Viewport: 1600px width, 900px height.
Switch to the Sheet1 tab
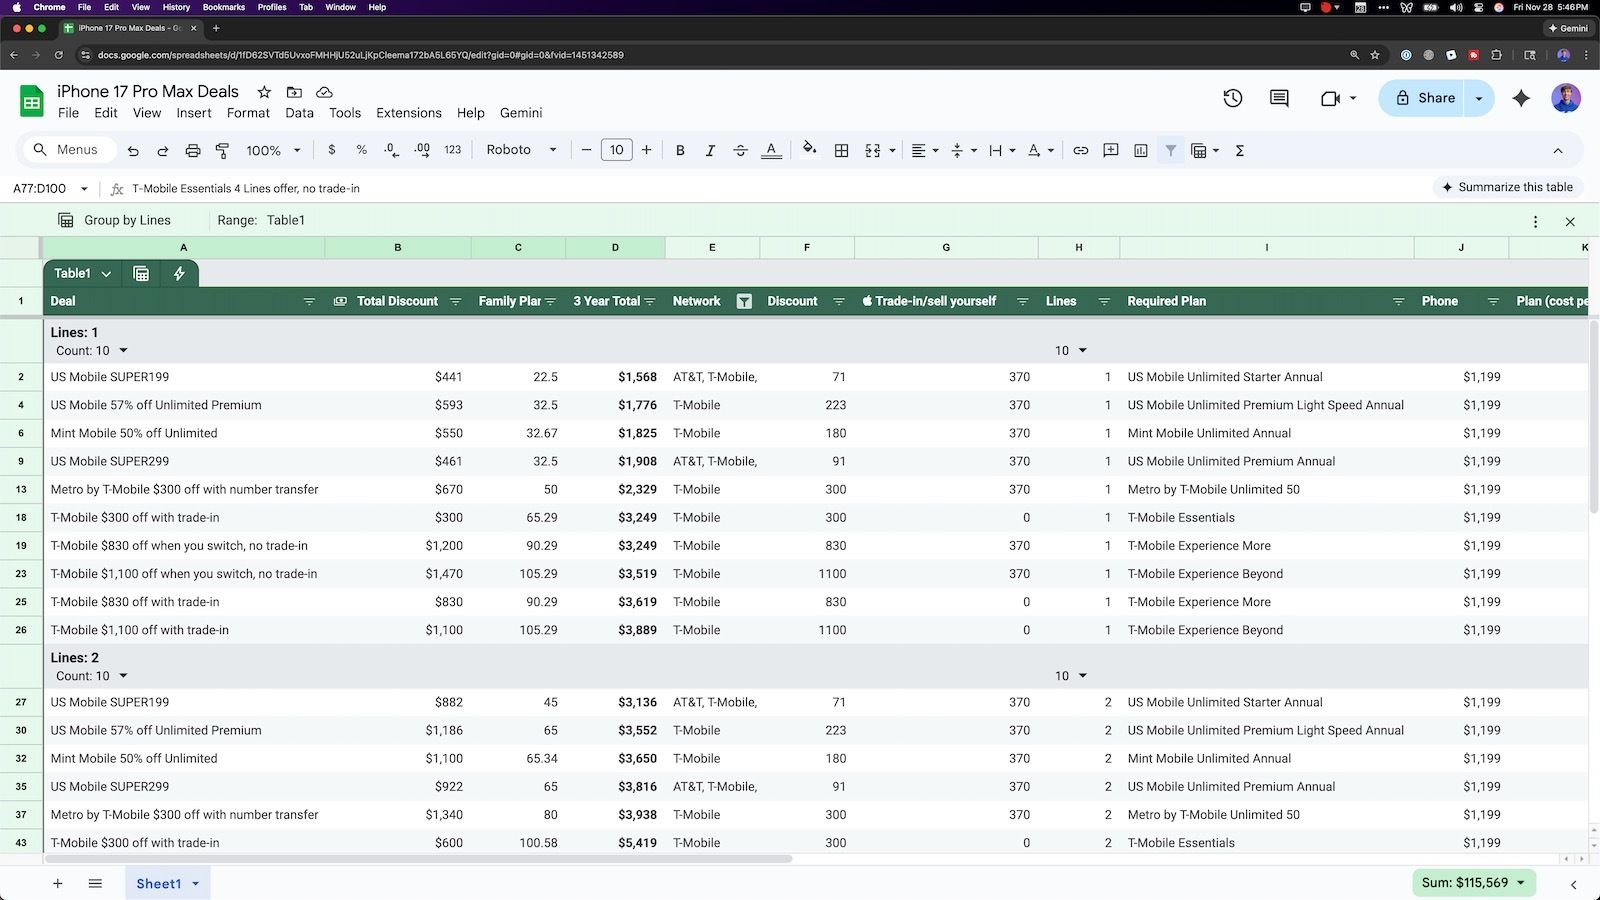(159, 884)
